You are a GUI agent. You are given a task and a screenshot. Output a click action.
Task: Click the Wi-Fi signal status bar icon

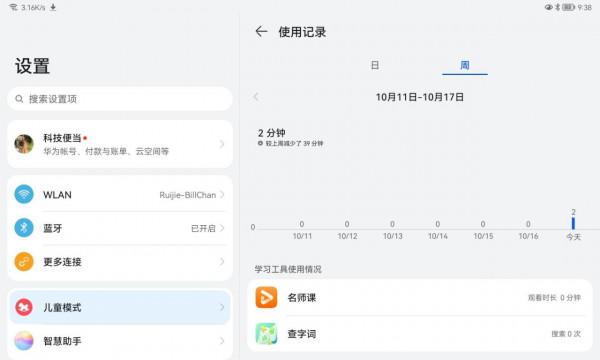(x=13, y=7)
